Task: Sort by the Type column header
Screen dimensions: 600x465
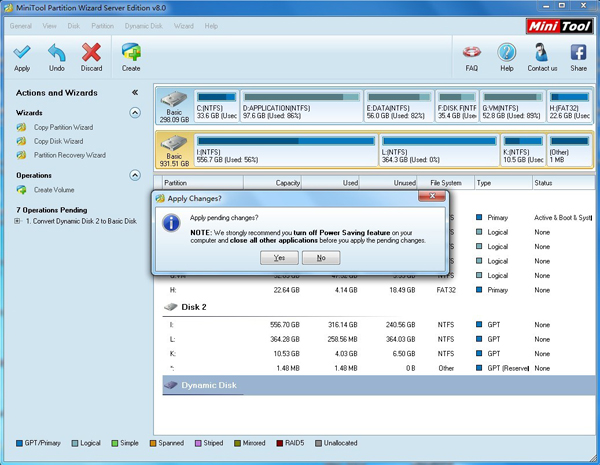Action: (x=504, y=183)
